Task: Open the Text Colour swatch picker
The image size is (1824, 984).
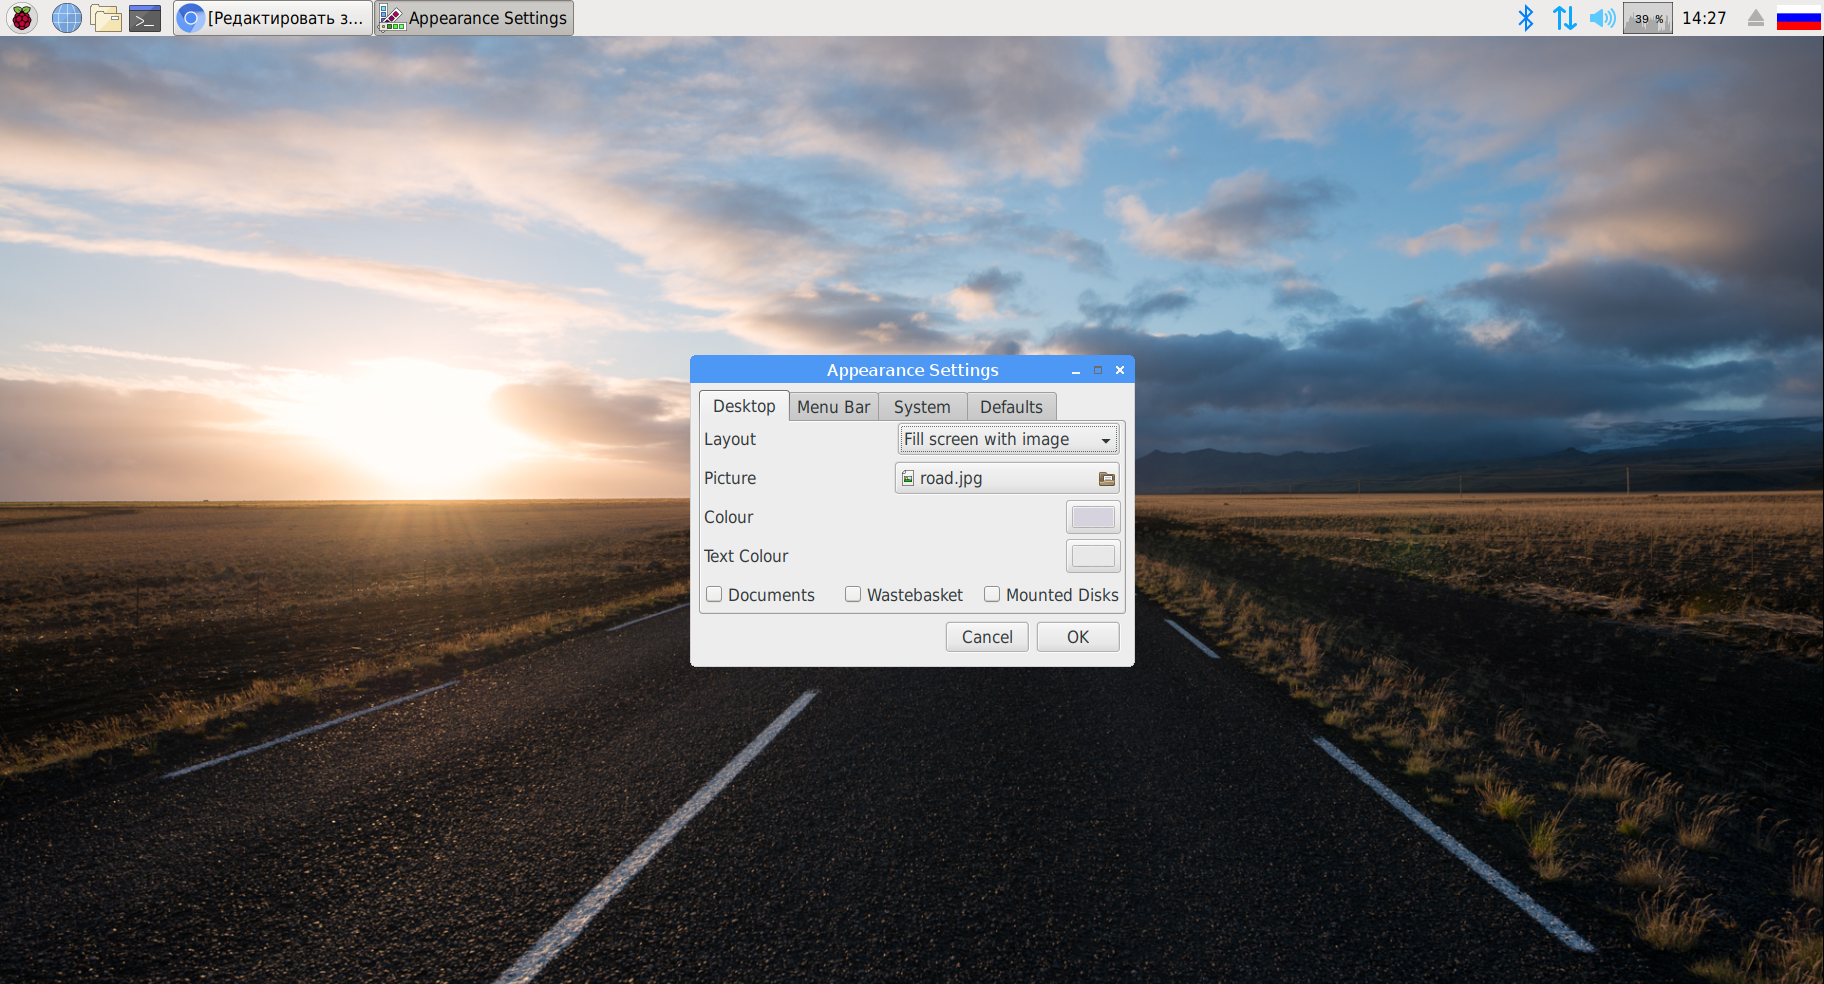Action: [1093, 556]
